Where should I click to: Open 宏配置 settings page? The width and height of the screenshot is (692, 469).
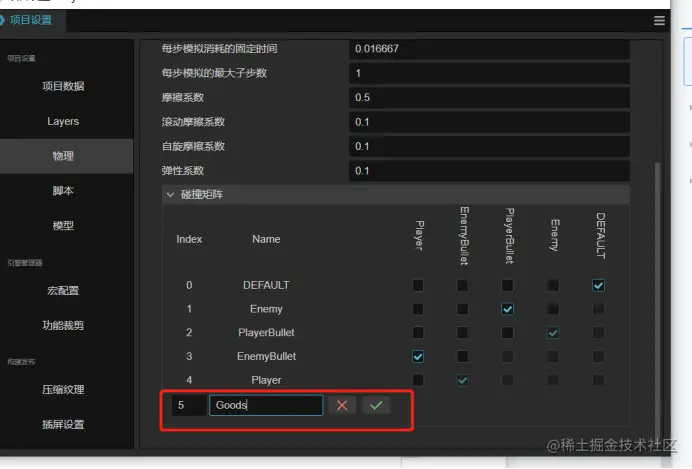63,290
